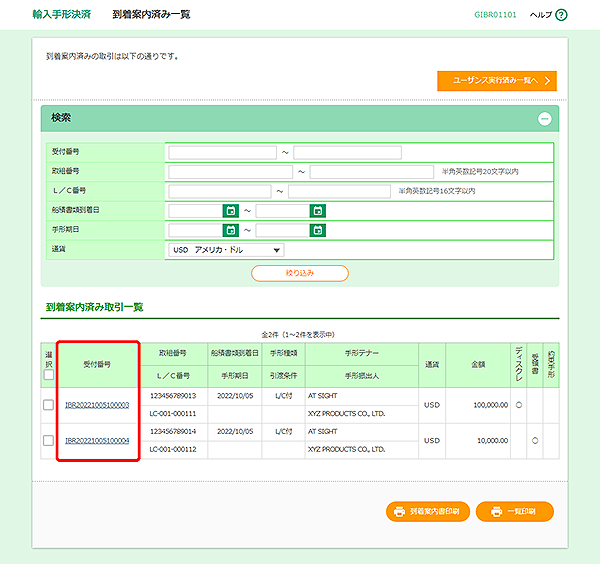Click the L/C番号 starting value field
This screenshot has height=564, width=600.
(x=220, y=191)
